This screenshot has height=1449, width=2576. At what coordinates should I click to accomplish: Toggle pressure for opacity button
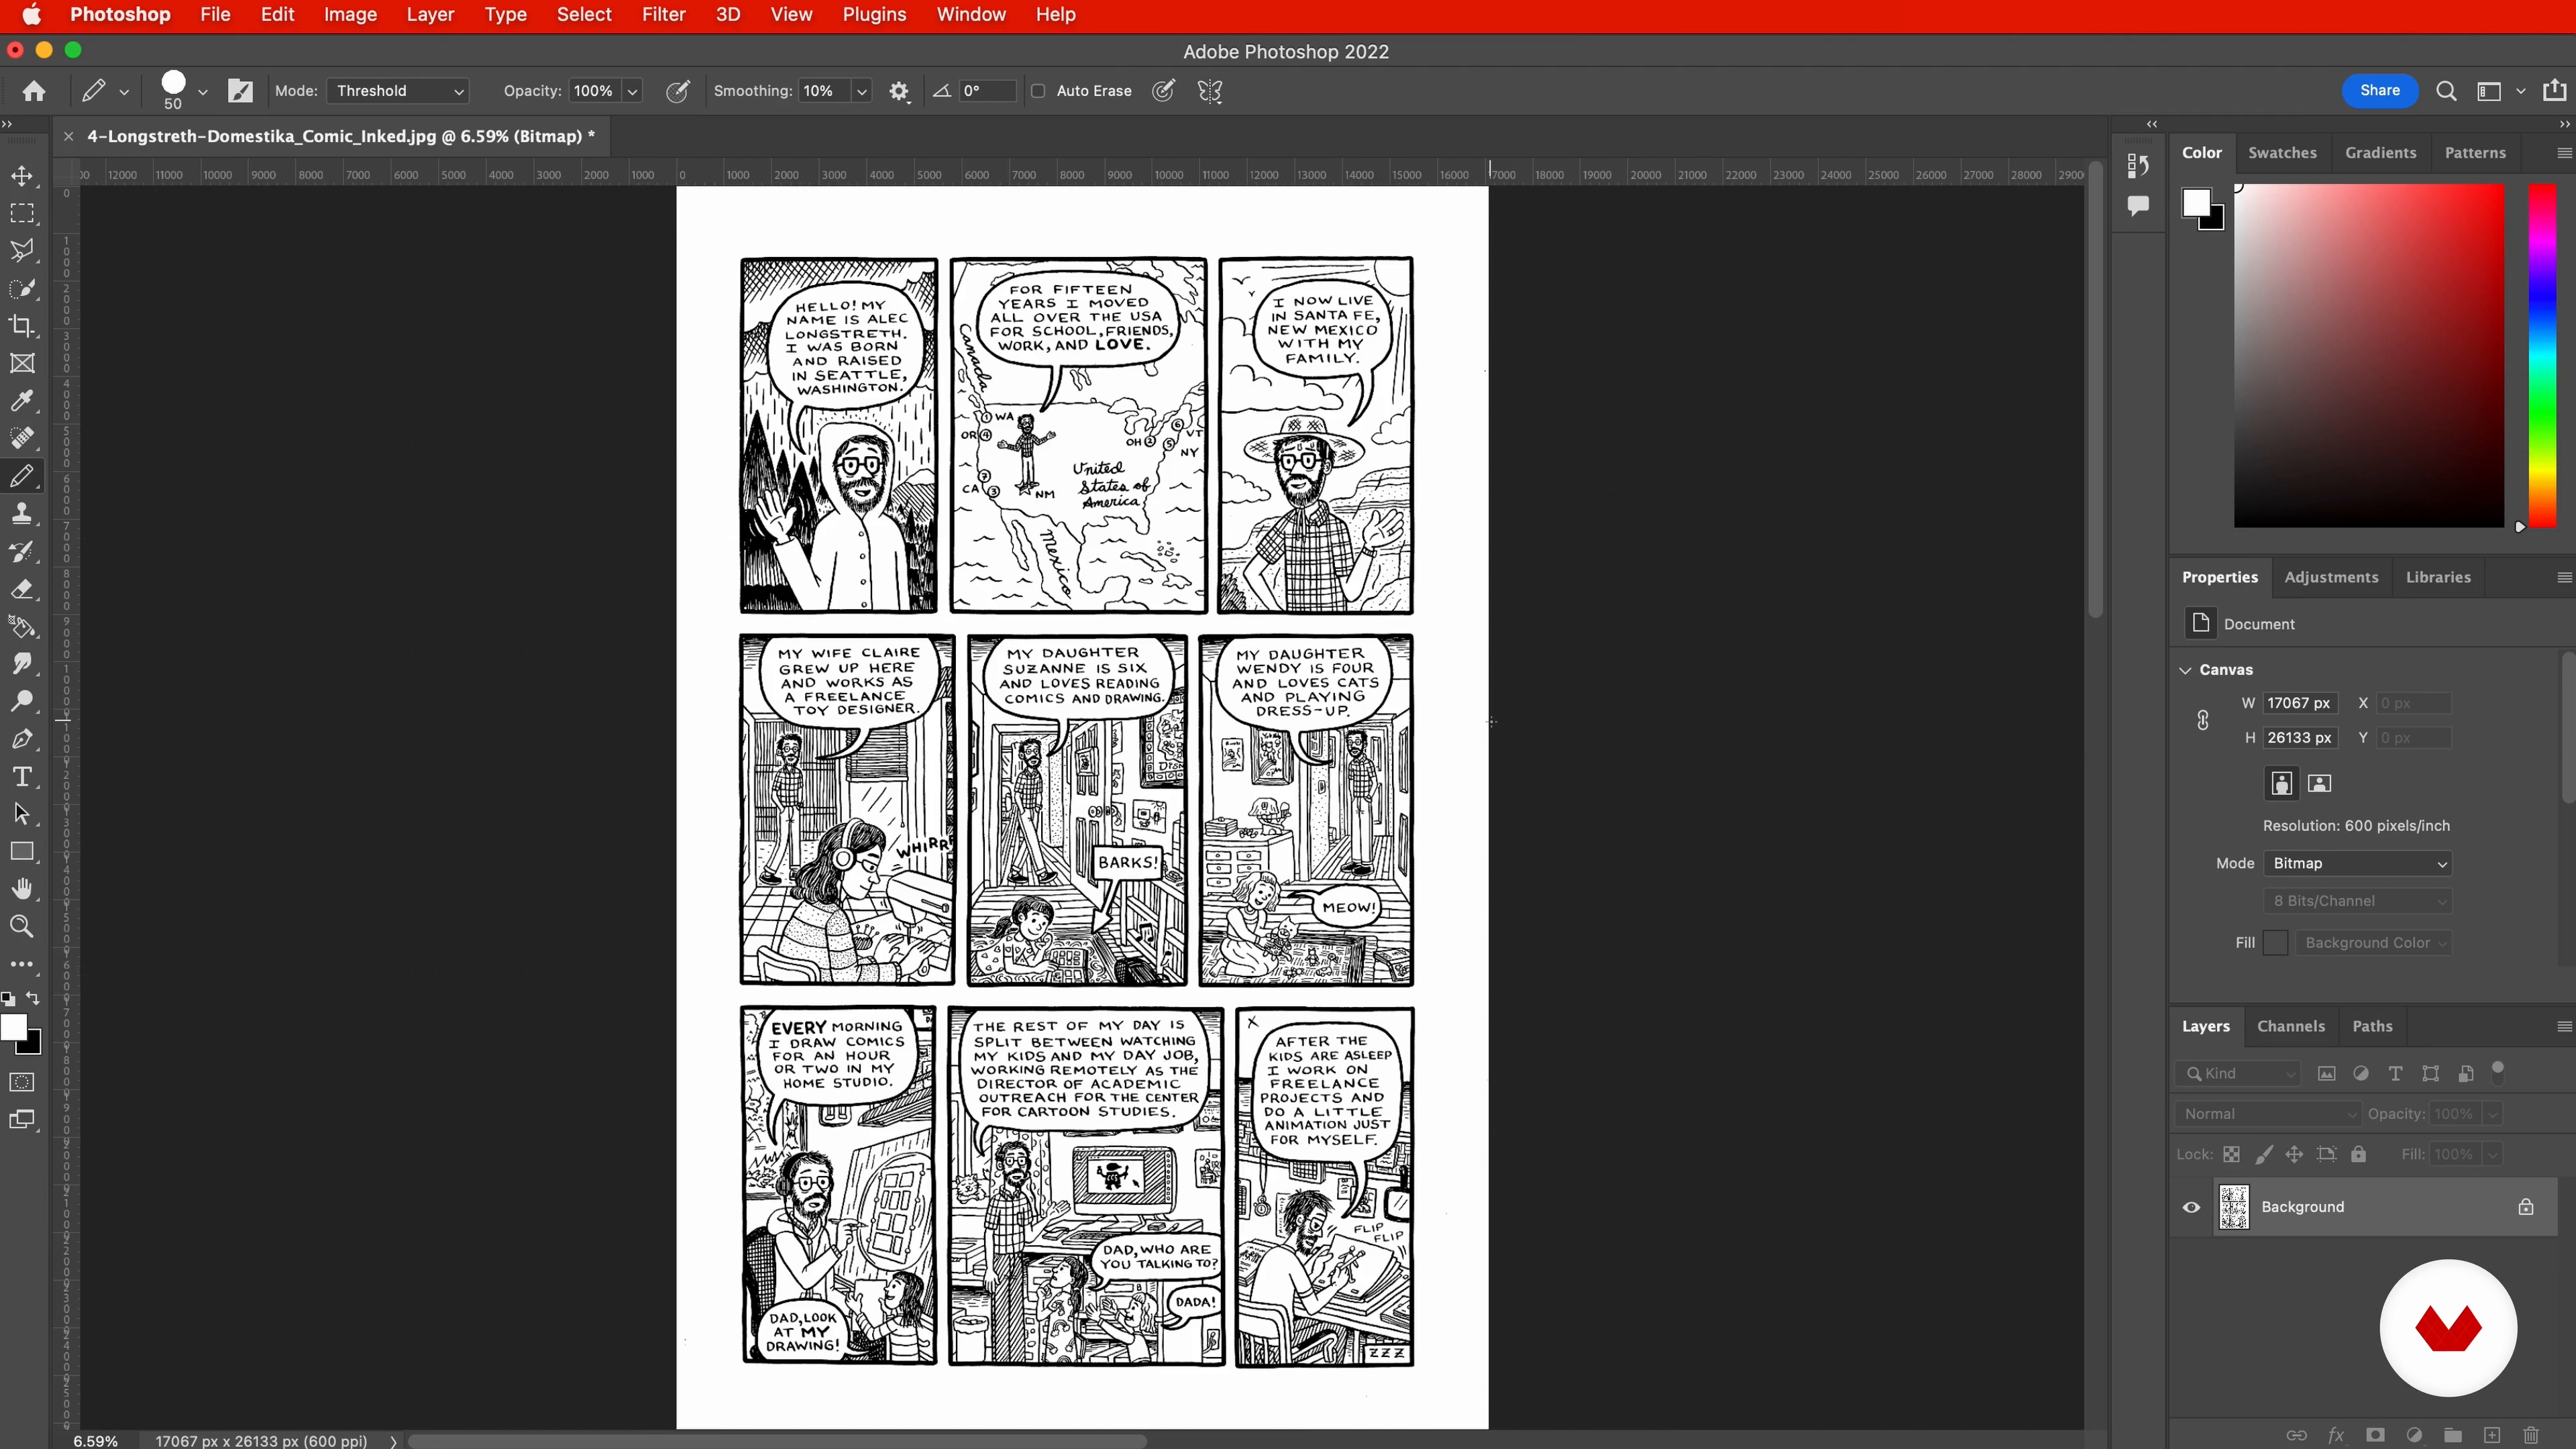pyautogui.click(x=677, y=91)
